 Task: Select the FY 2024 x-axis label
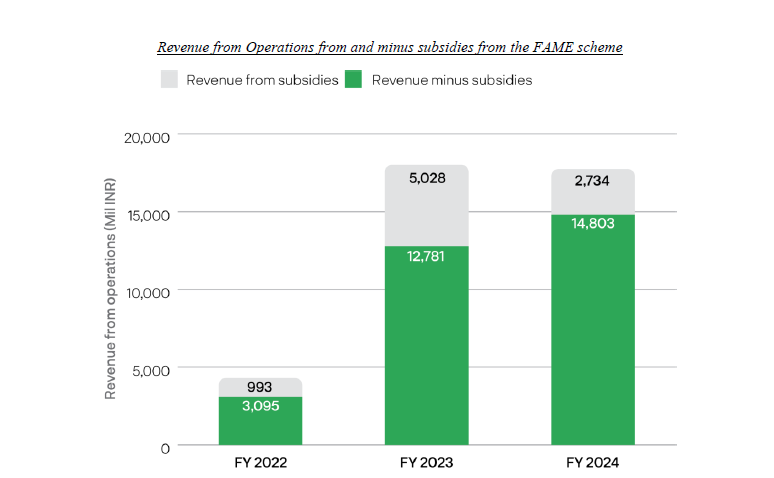pos(592,464)
